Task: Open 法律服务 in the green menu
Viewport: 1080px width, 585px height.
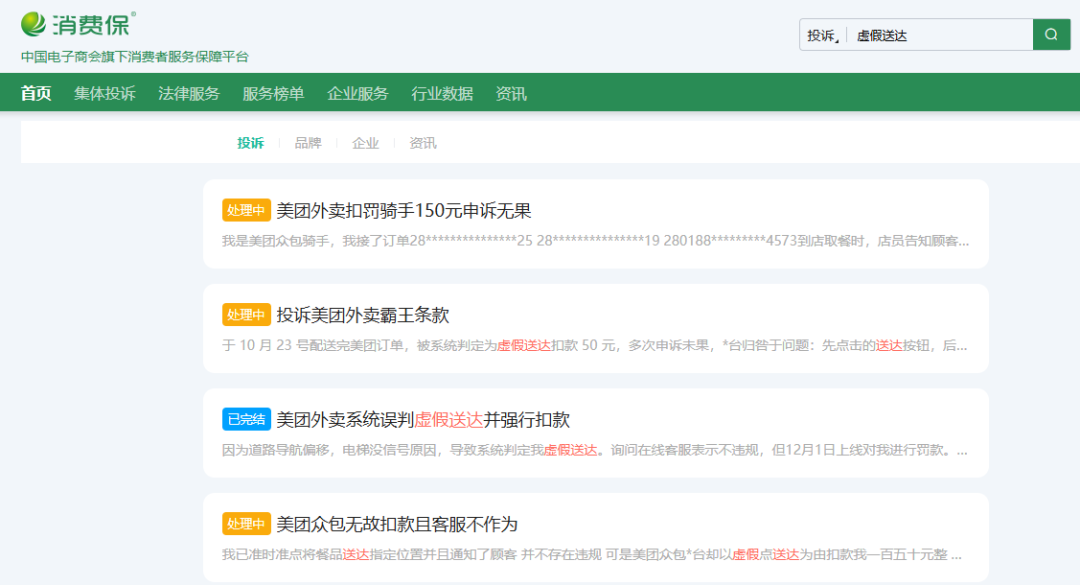Action: [x=189, y=93]
